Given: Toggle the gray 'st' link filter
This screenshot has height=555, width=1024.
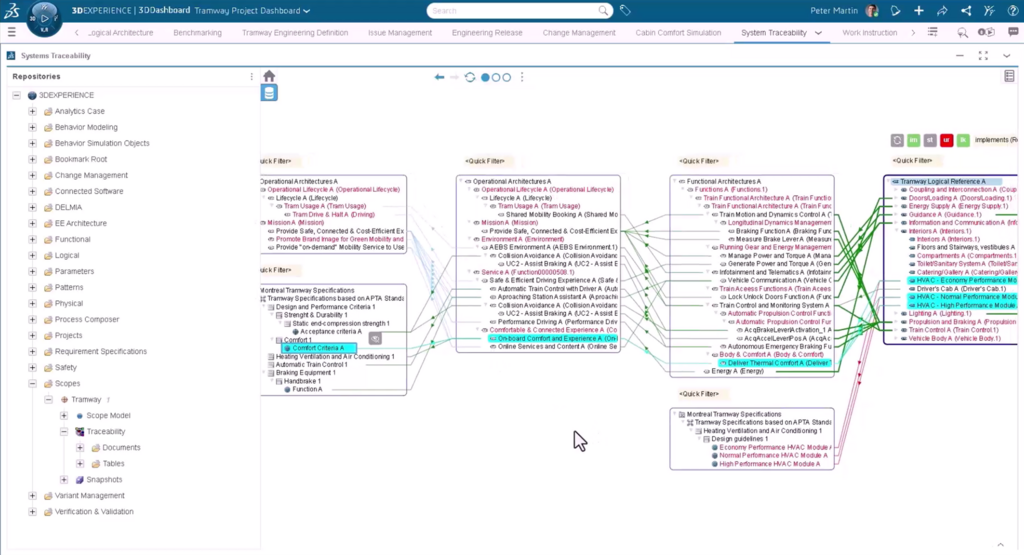Looking at the screenshot, I should [x=930, y=141].
